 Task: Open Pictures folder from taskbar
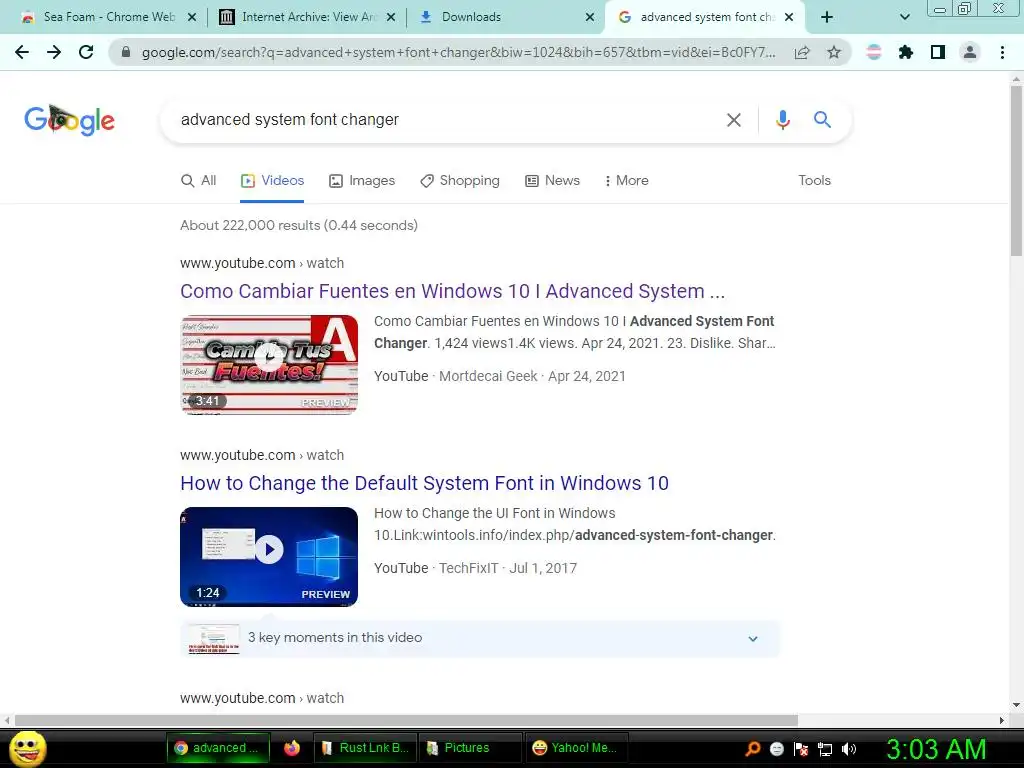pyautogui.click(x=471, y=748)
